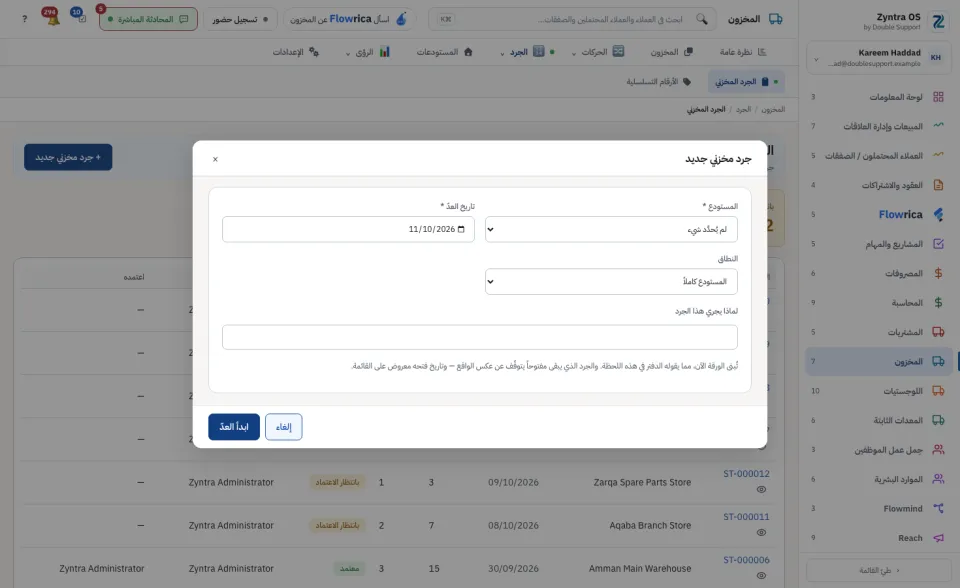
Task: Select المخزون inventory in sidebar
Action: 879,361
